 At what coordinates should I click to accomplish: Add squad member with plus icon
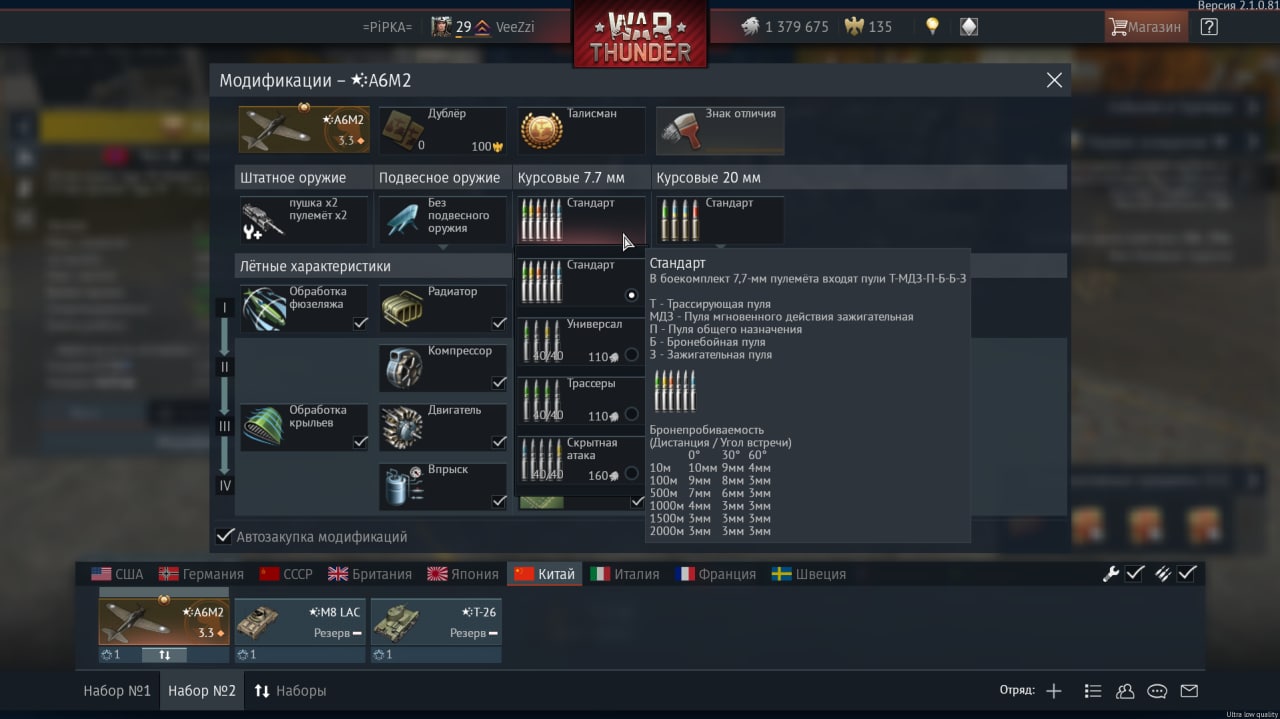[x=1054, y=691]
